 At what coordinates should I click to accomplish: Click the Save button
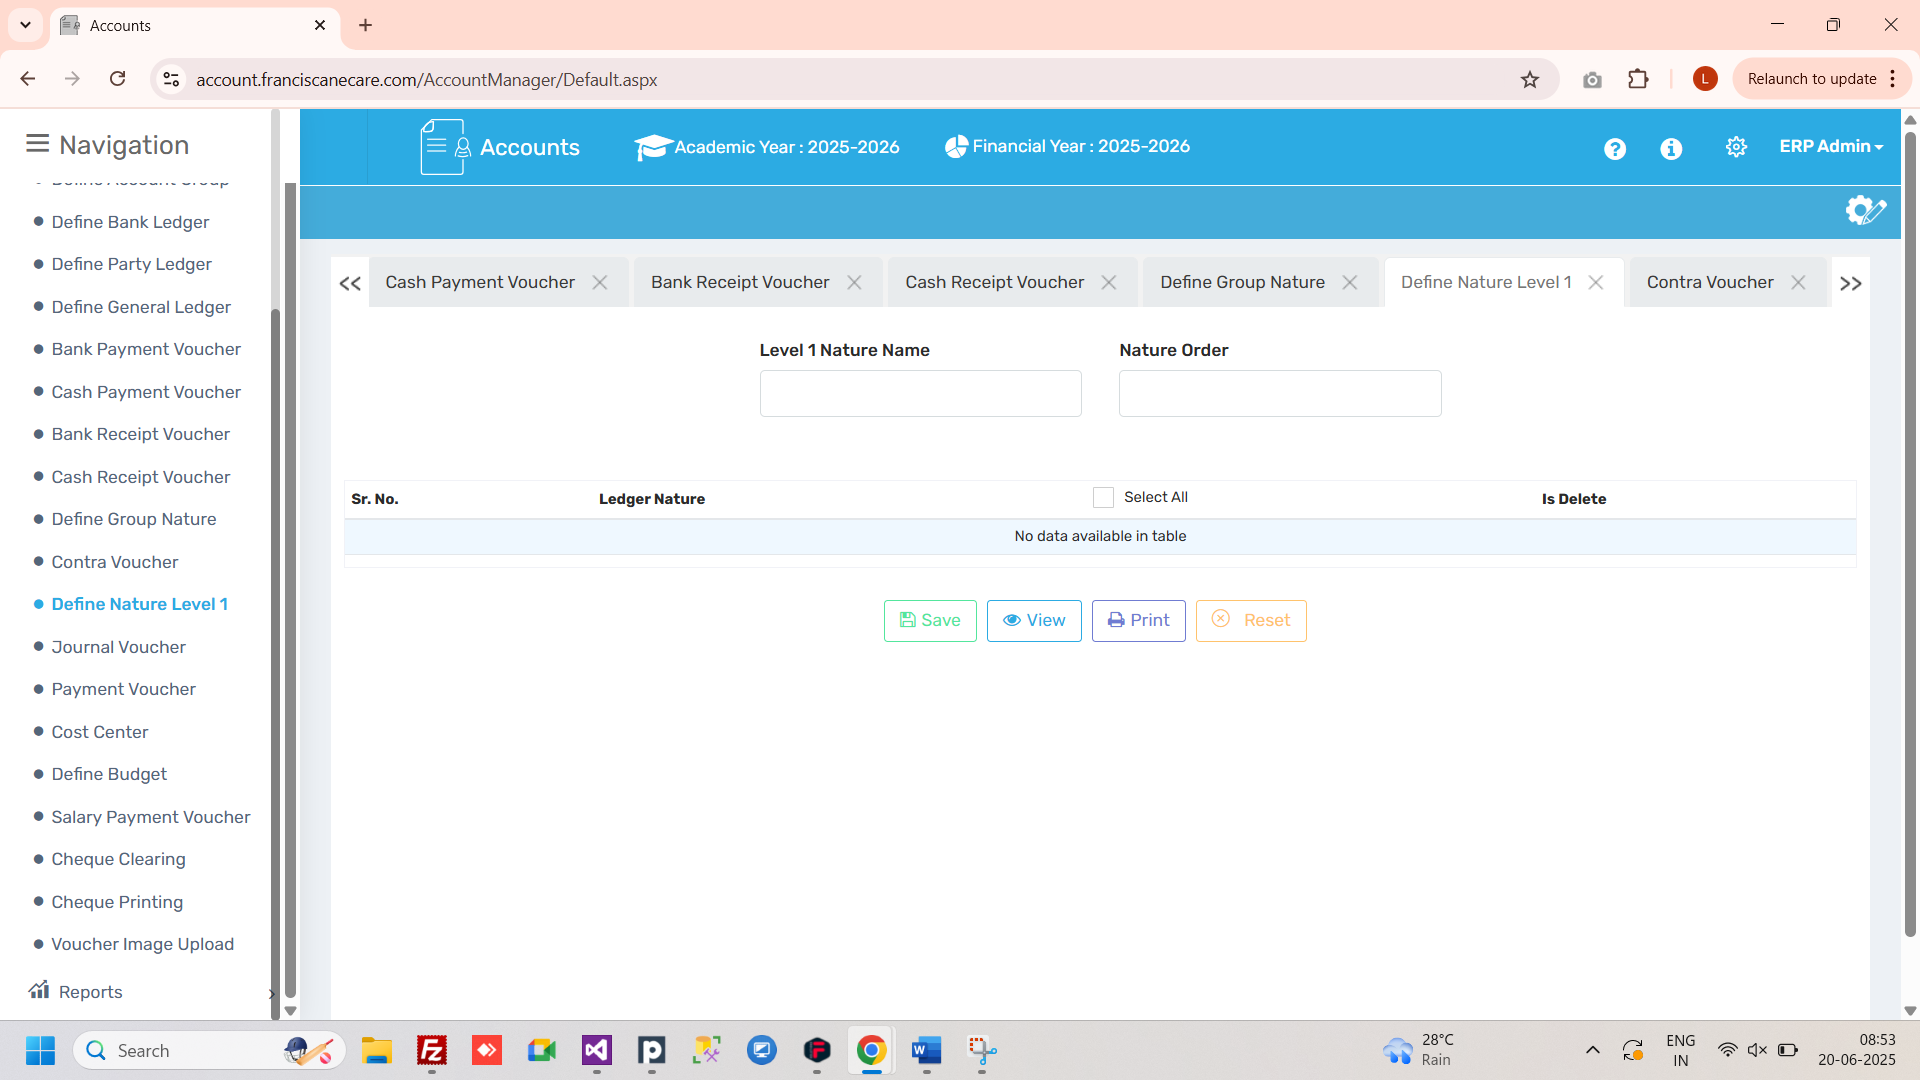930,620
